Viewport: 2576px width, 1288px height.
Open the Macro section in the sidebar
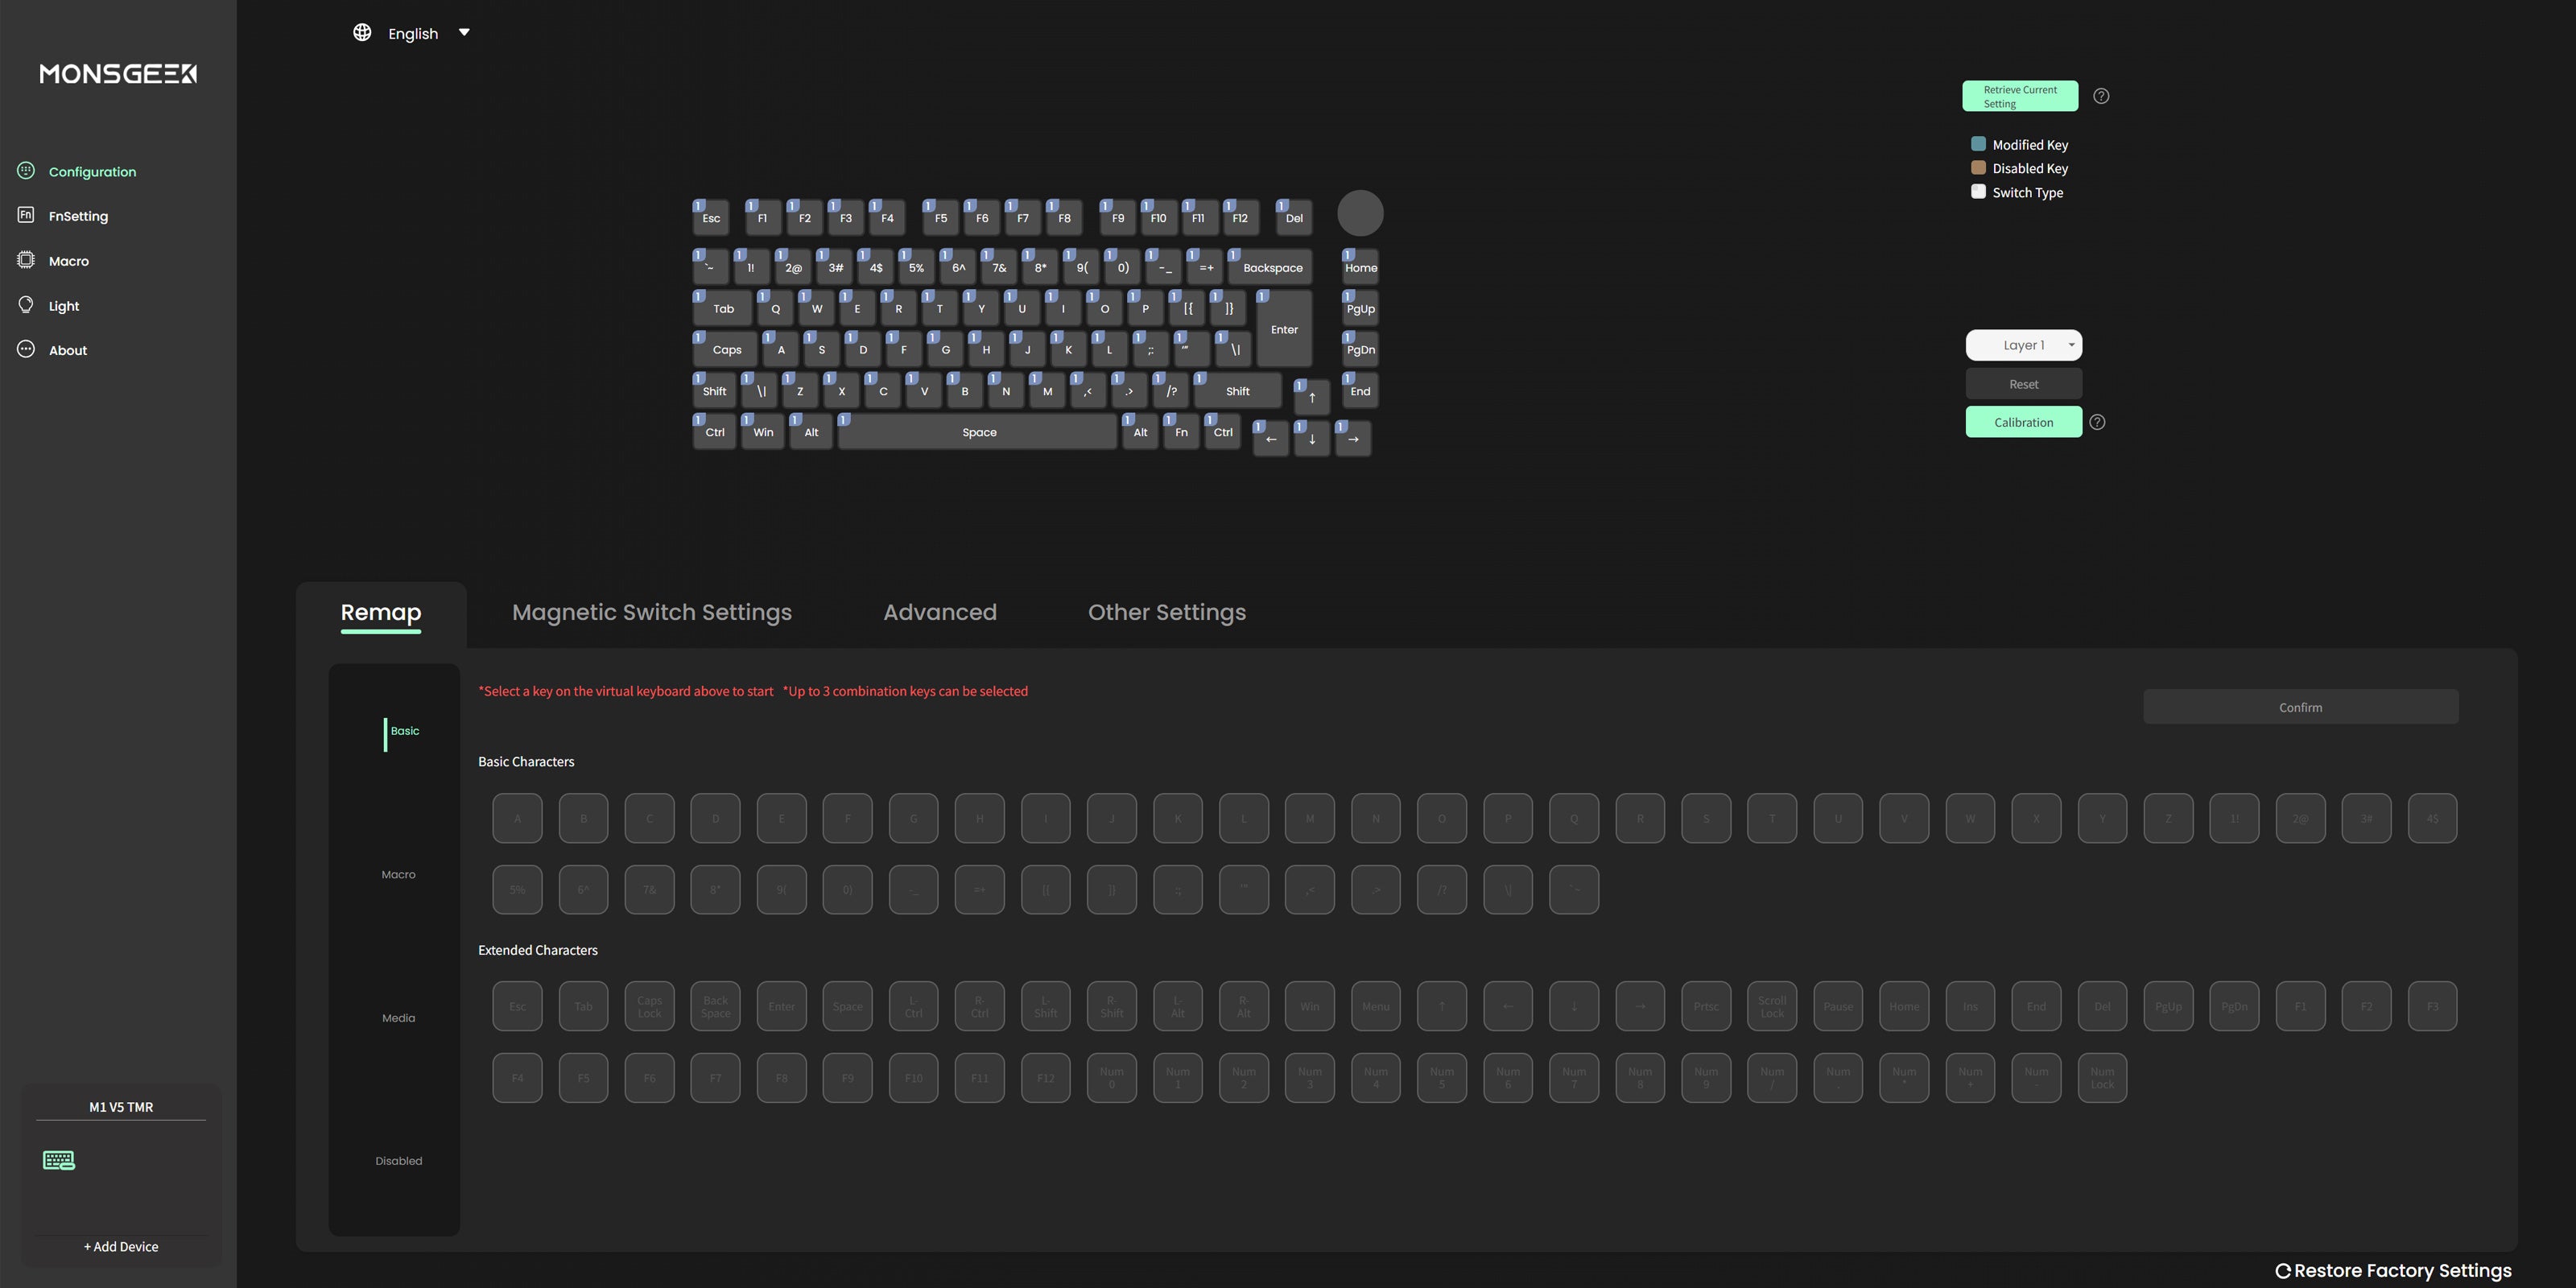(69, 260)
